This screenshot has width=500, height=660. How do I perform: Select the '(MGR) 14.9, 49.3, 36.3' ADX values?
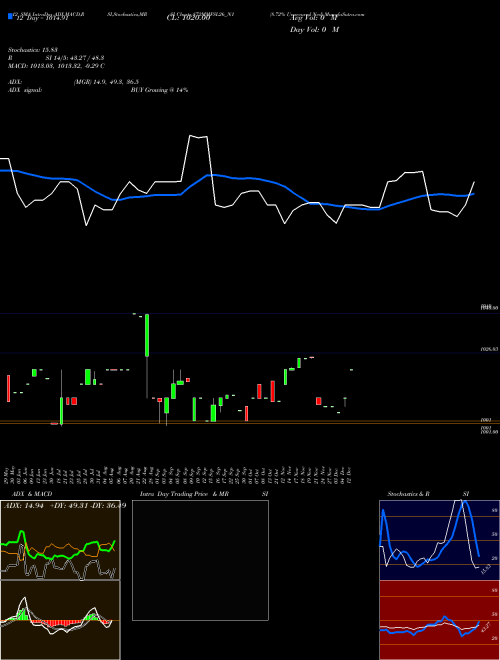tap(106, 82)
